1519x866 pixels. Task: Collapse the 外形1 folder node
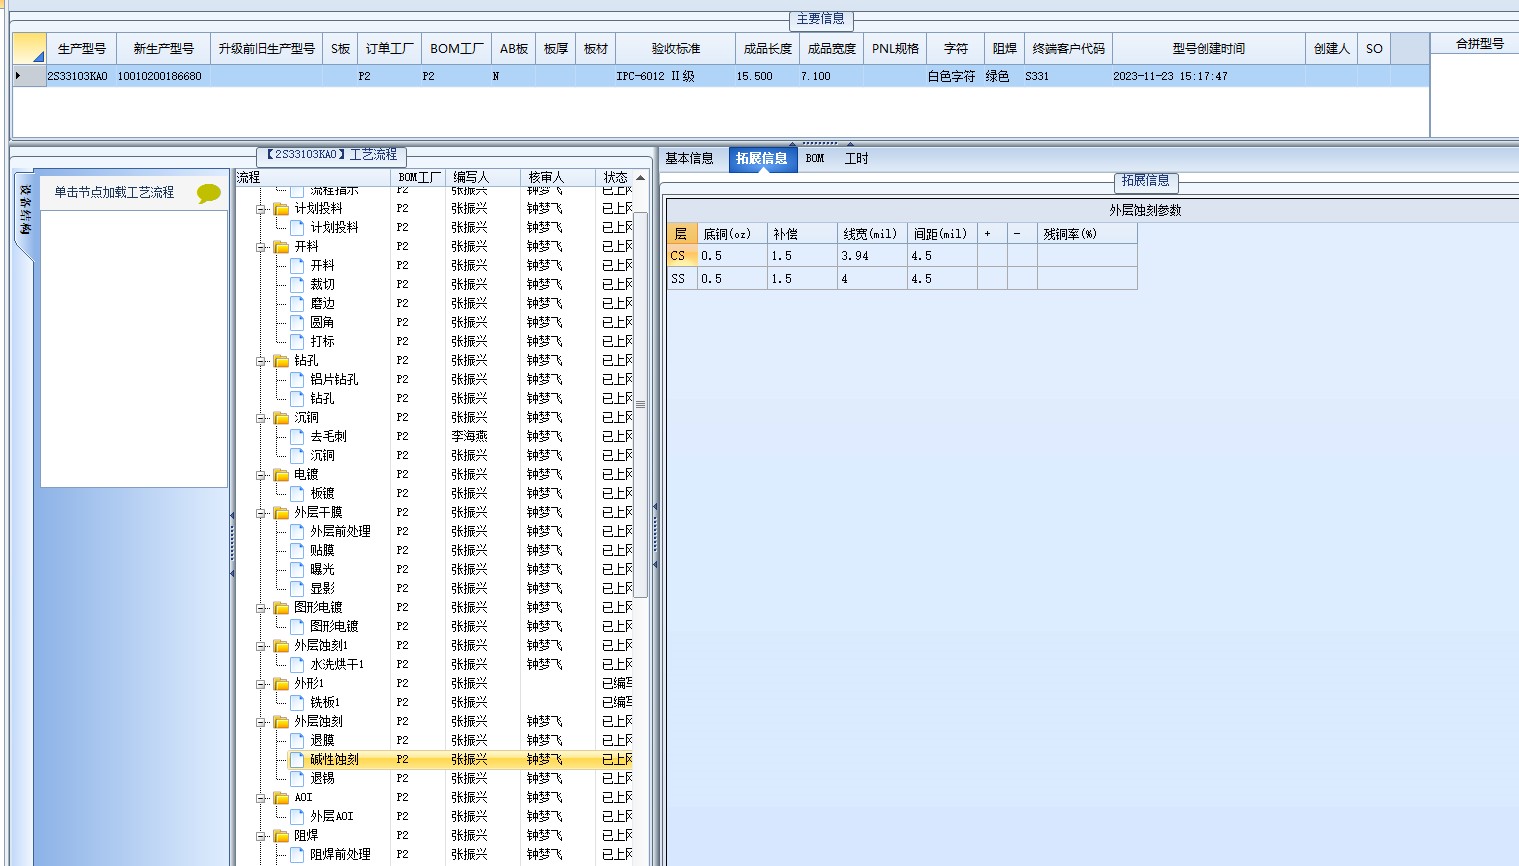point(262,684)
